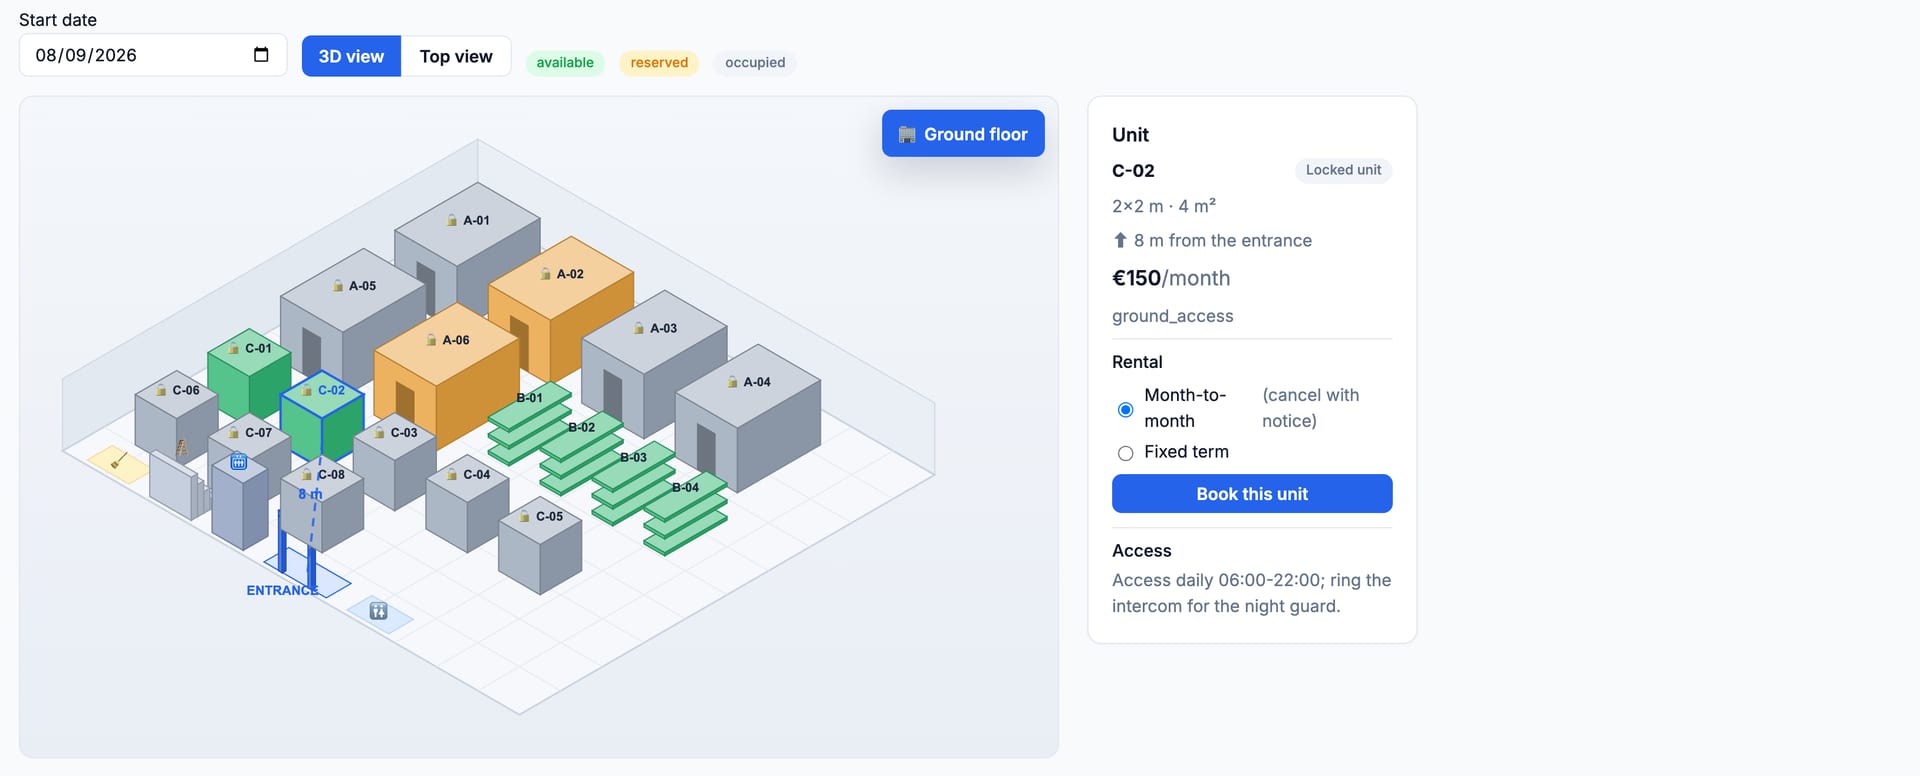Book this unit
This screenshot has width=1920, height=776.
(1252, 493)
